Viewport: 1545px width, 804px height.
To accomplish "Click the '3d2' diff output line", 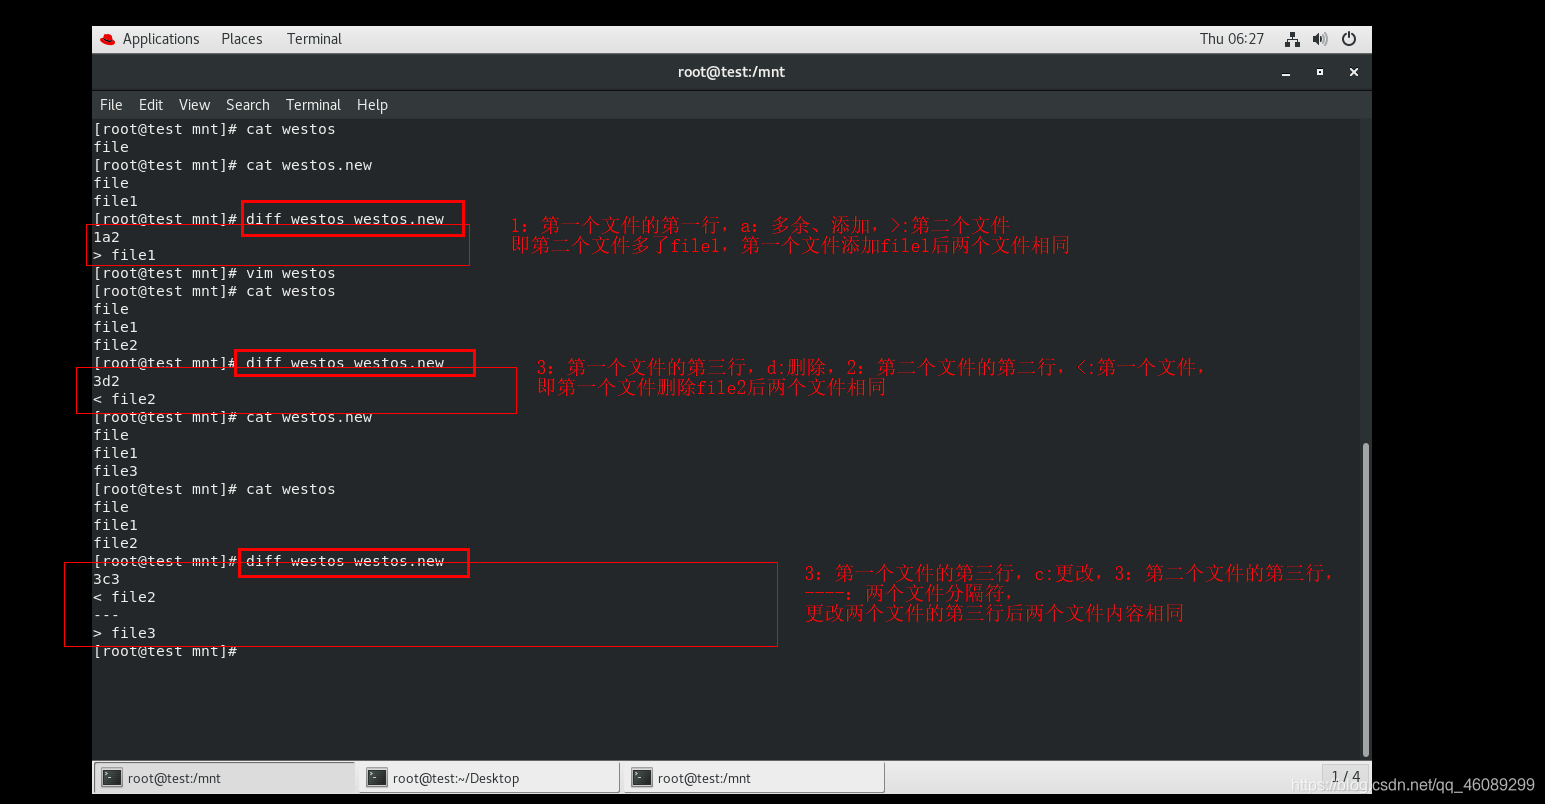I will 106,381.
